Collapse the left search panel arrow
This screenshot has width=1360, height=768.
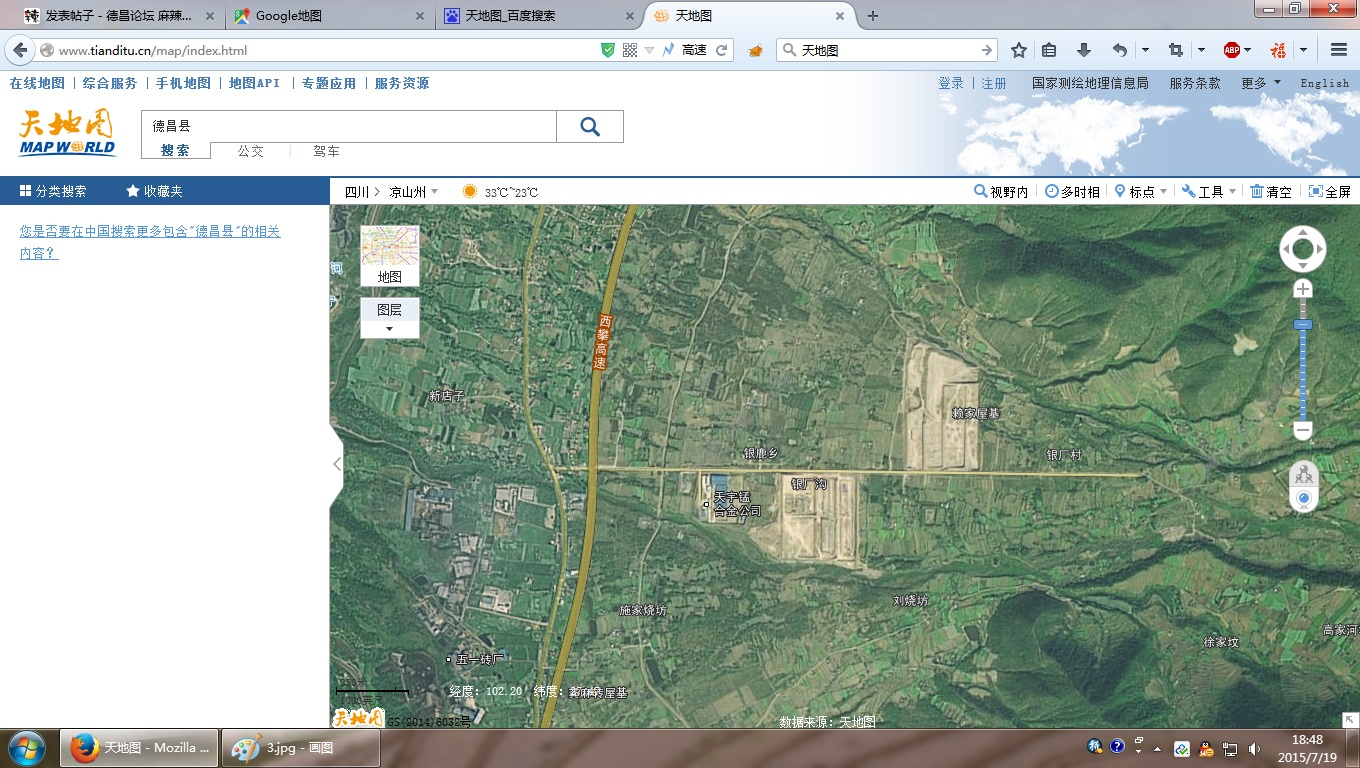[337, 464]
